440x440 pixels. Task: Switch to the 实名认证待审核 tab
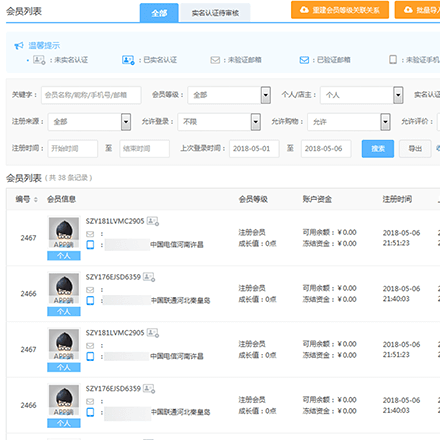coord(215,13)
